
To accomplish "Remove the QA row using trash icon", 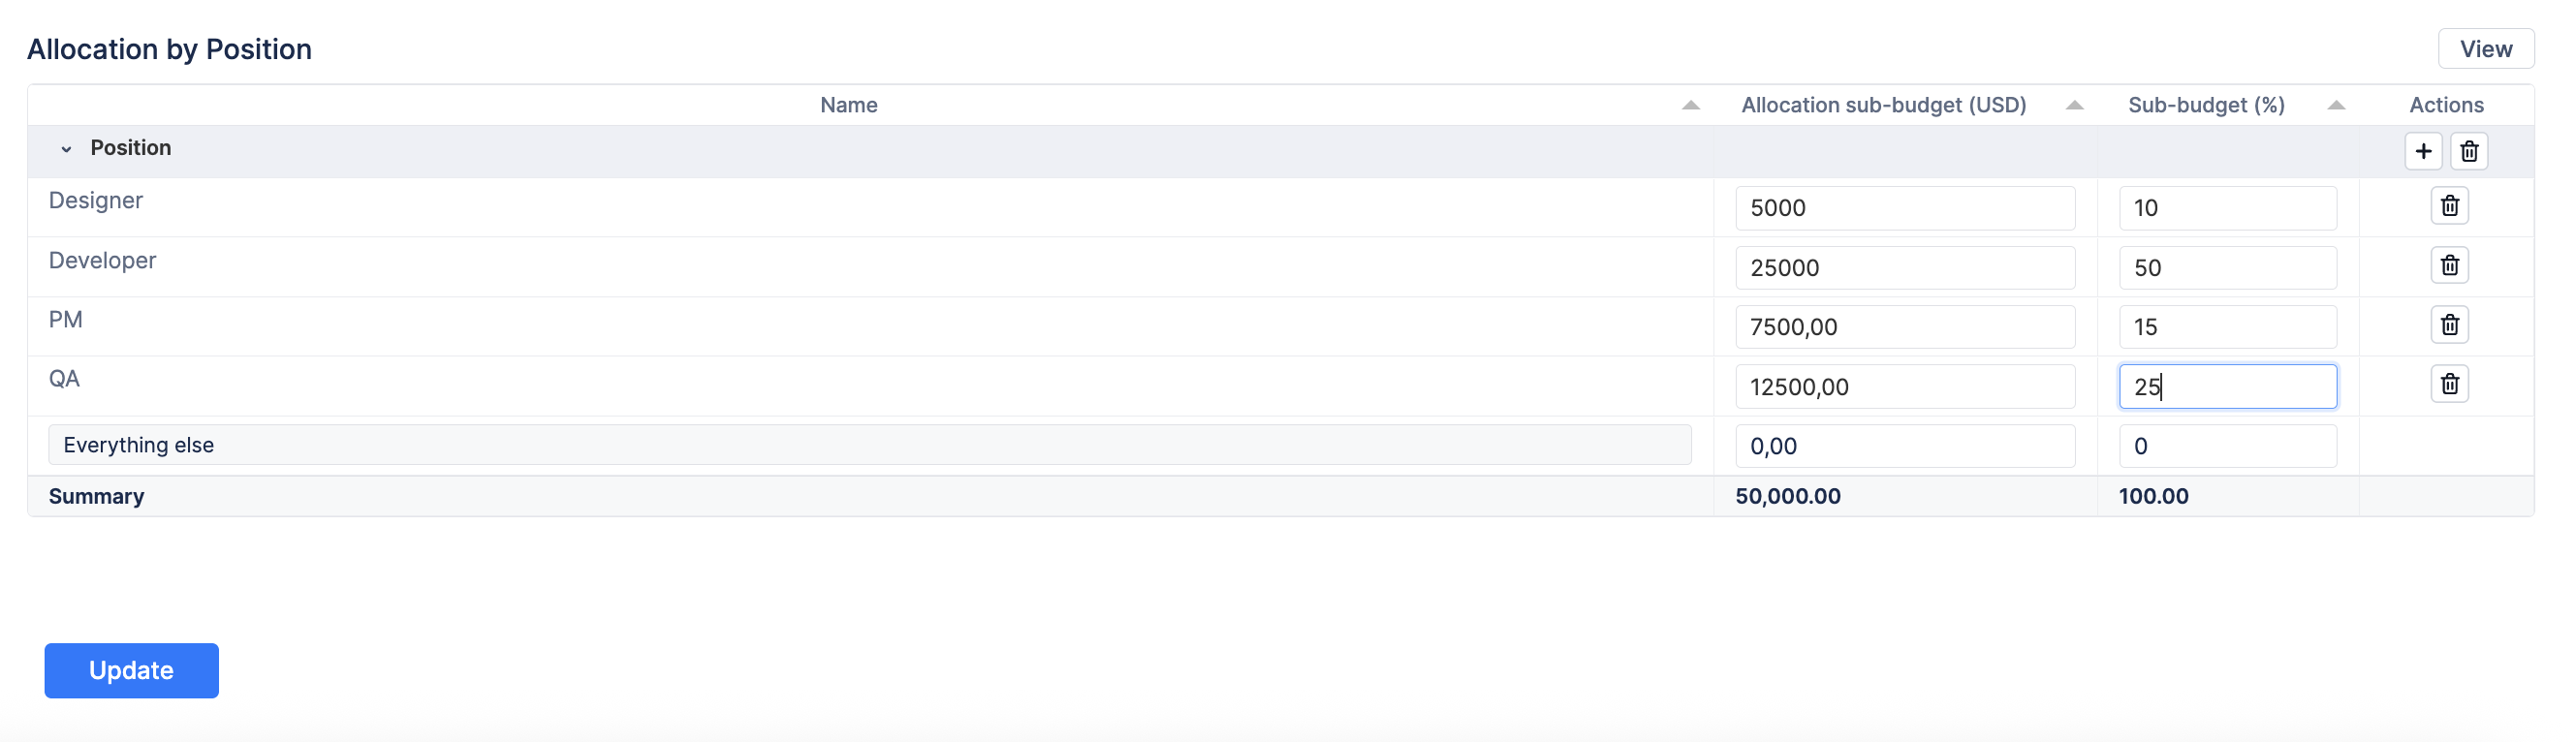I will 2449,384.
